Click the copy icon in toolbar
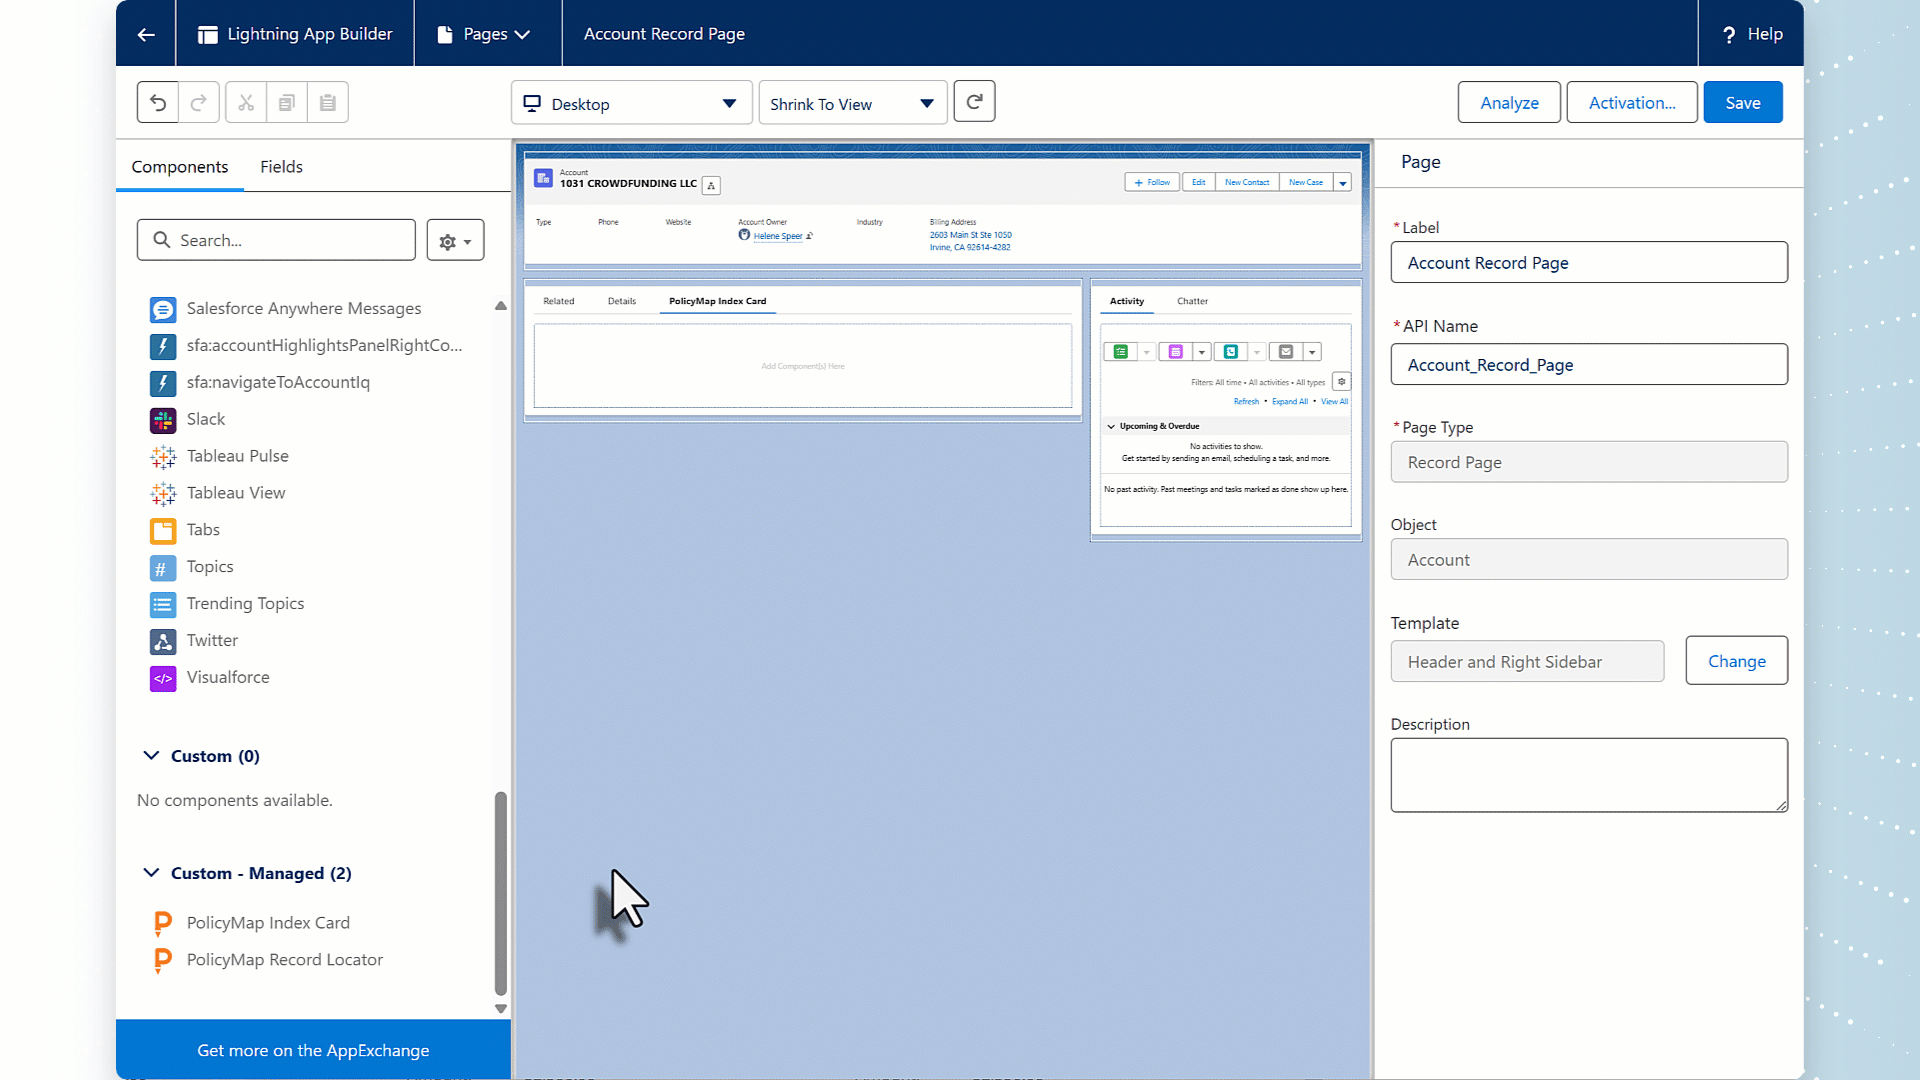1920x1080 pixels. 287,102
